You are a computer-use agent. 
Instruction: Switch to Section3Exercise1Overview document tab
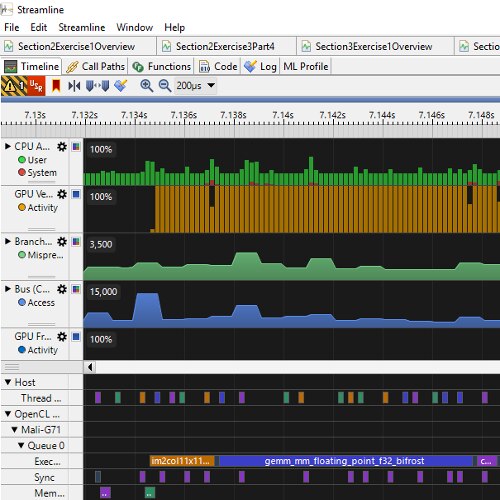(374, 46)
